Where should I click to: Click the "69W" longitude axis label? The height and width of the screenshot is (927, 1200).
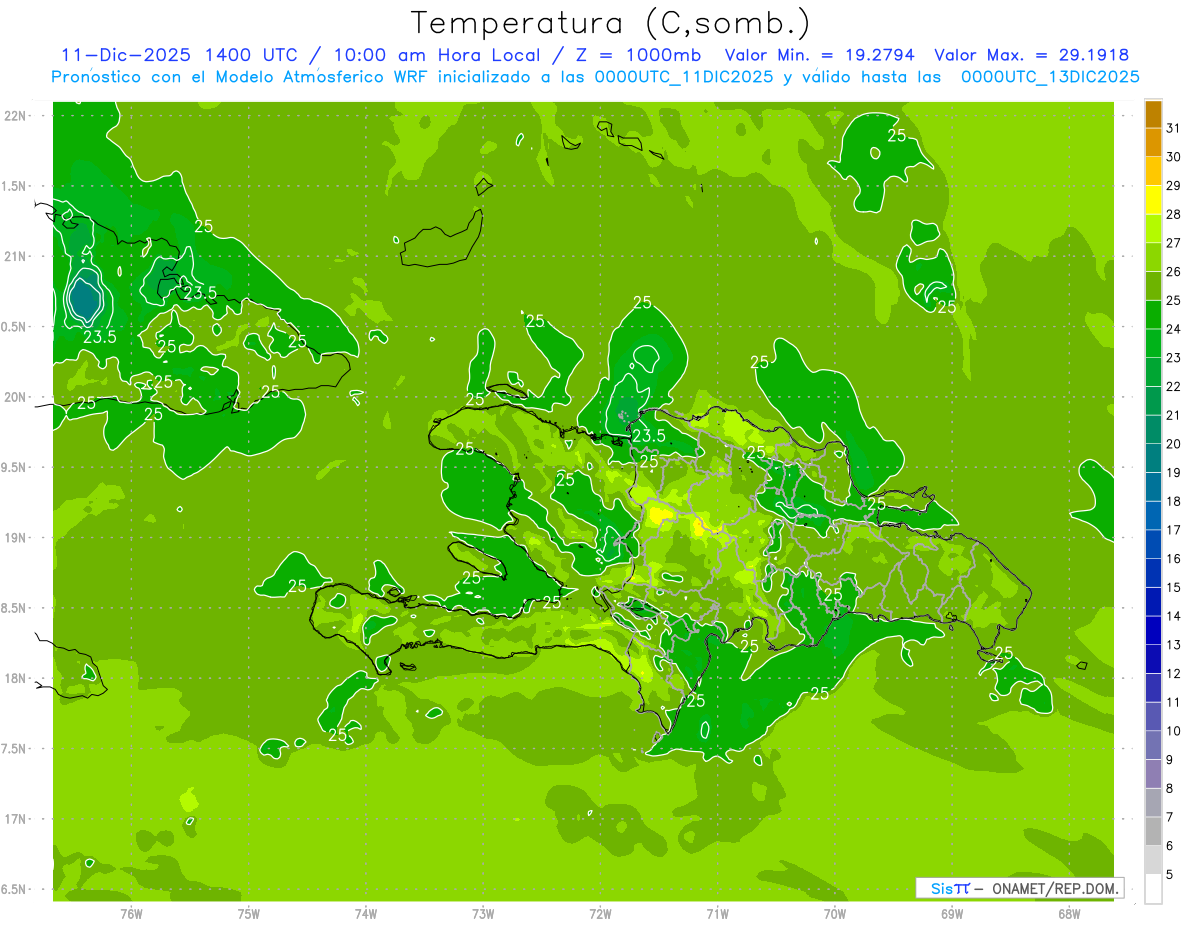(952, 913)
